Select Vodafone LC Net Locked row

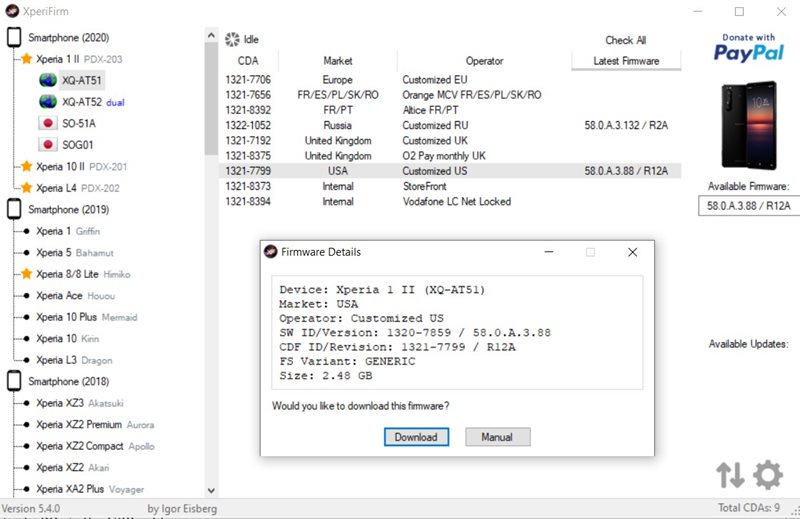pyautogui.click(x=450, y=202)
